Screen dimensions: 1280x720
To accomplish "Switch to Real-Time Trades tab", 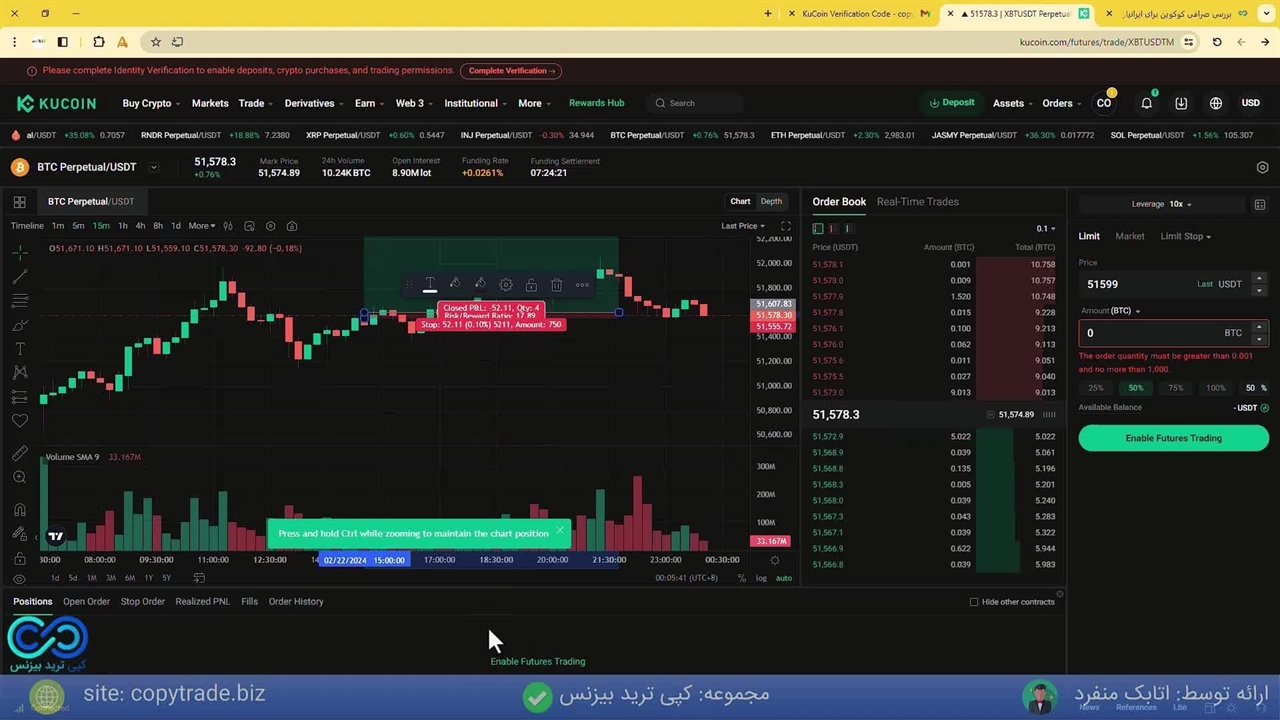I will (x=917, y=202).
